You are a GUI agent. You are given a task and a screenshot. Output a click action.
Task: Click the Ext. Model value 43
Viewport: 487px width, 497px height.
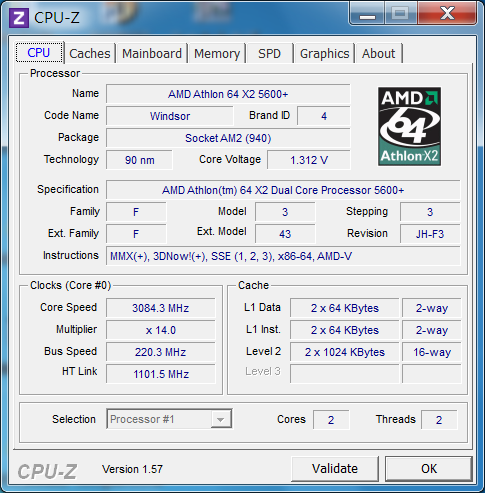click(285, 234)
